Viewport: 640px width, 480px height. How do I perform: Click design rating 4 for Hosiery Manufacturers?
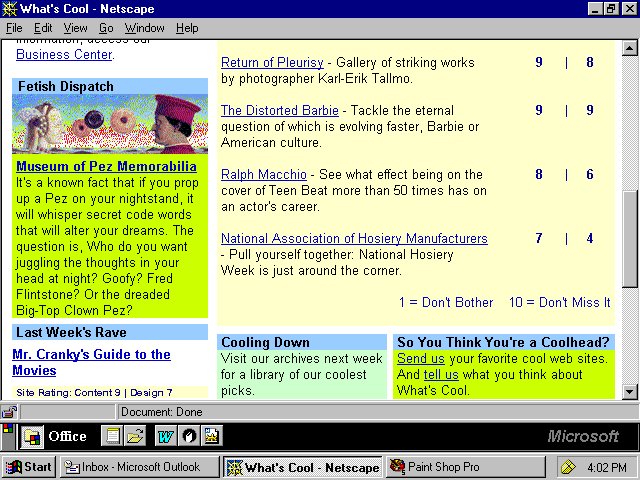click(x=590, y=238)
